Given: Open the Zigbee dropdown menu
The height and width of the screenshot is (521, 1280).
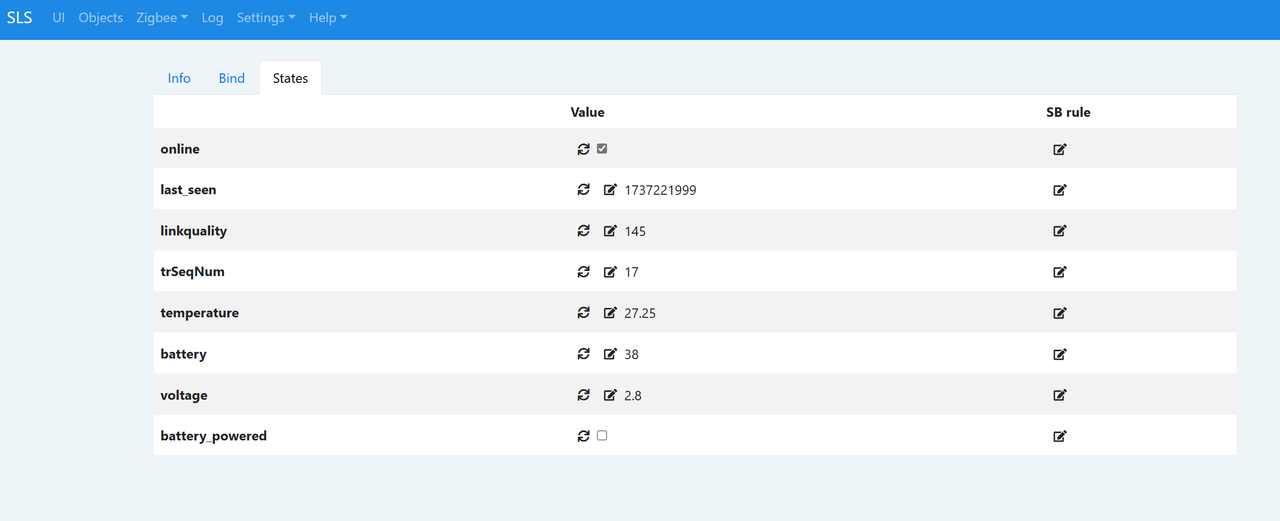Looking at the screenshot, I should 160,18.
